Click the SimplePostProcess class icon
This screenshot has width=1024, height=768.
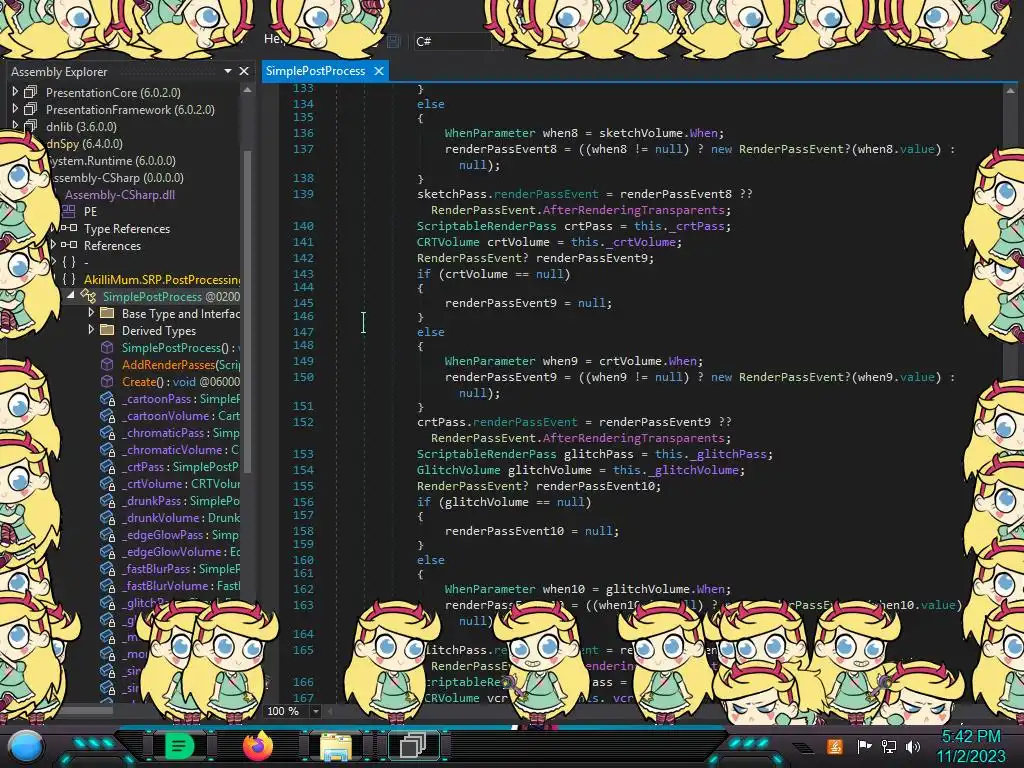point(88,296)
